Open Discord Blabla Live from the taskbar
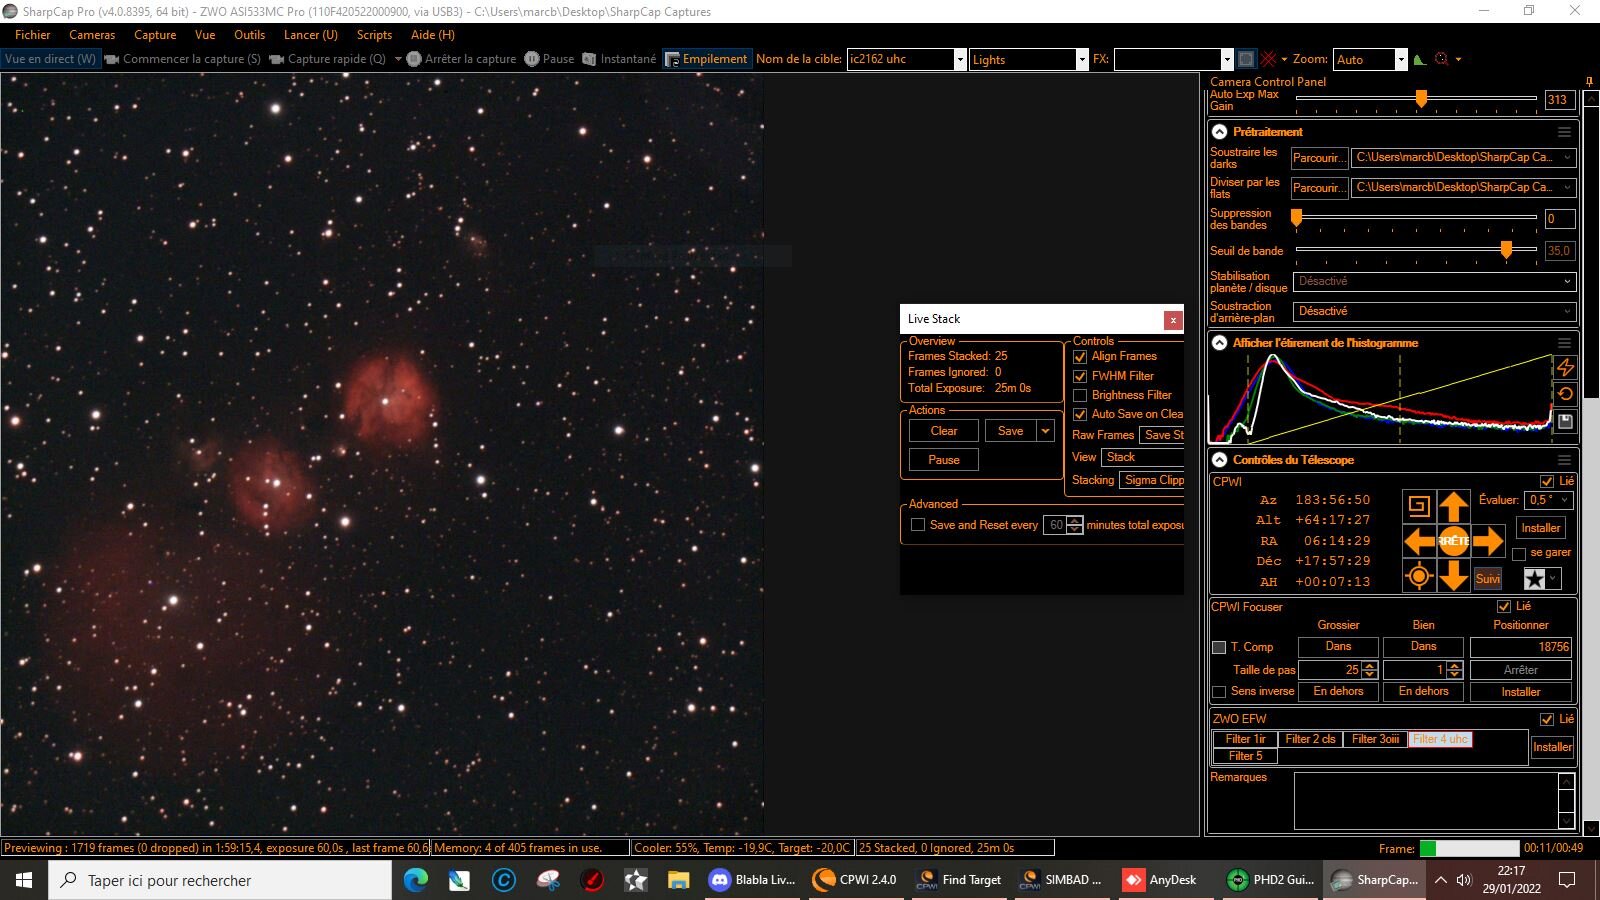The height and width of the screenshot is (900, 1600). [755, 880]
